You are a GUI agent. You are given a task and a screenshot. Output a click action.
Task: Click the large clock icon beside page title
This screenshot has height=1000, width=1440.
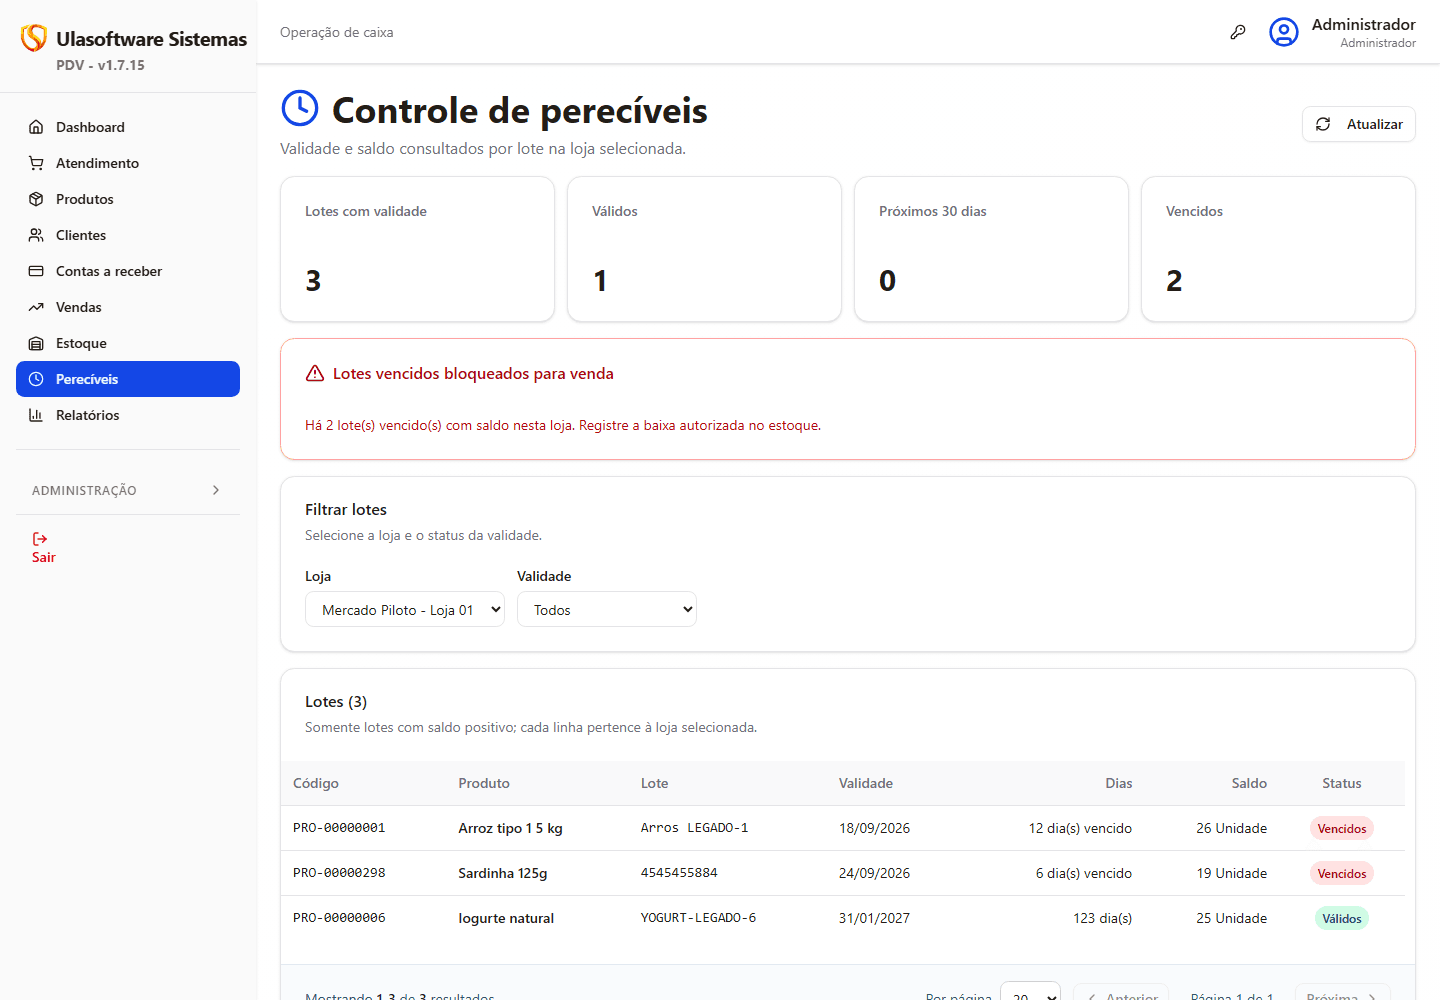pyautogui.click(x=300, y=108)
